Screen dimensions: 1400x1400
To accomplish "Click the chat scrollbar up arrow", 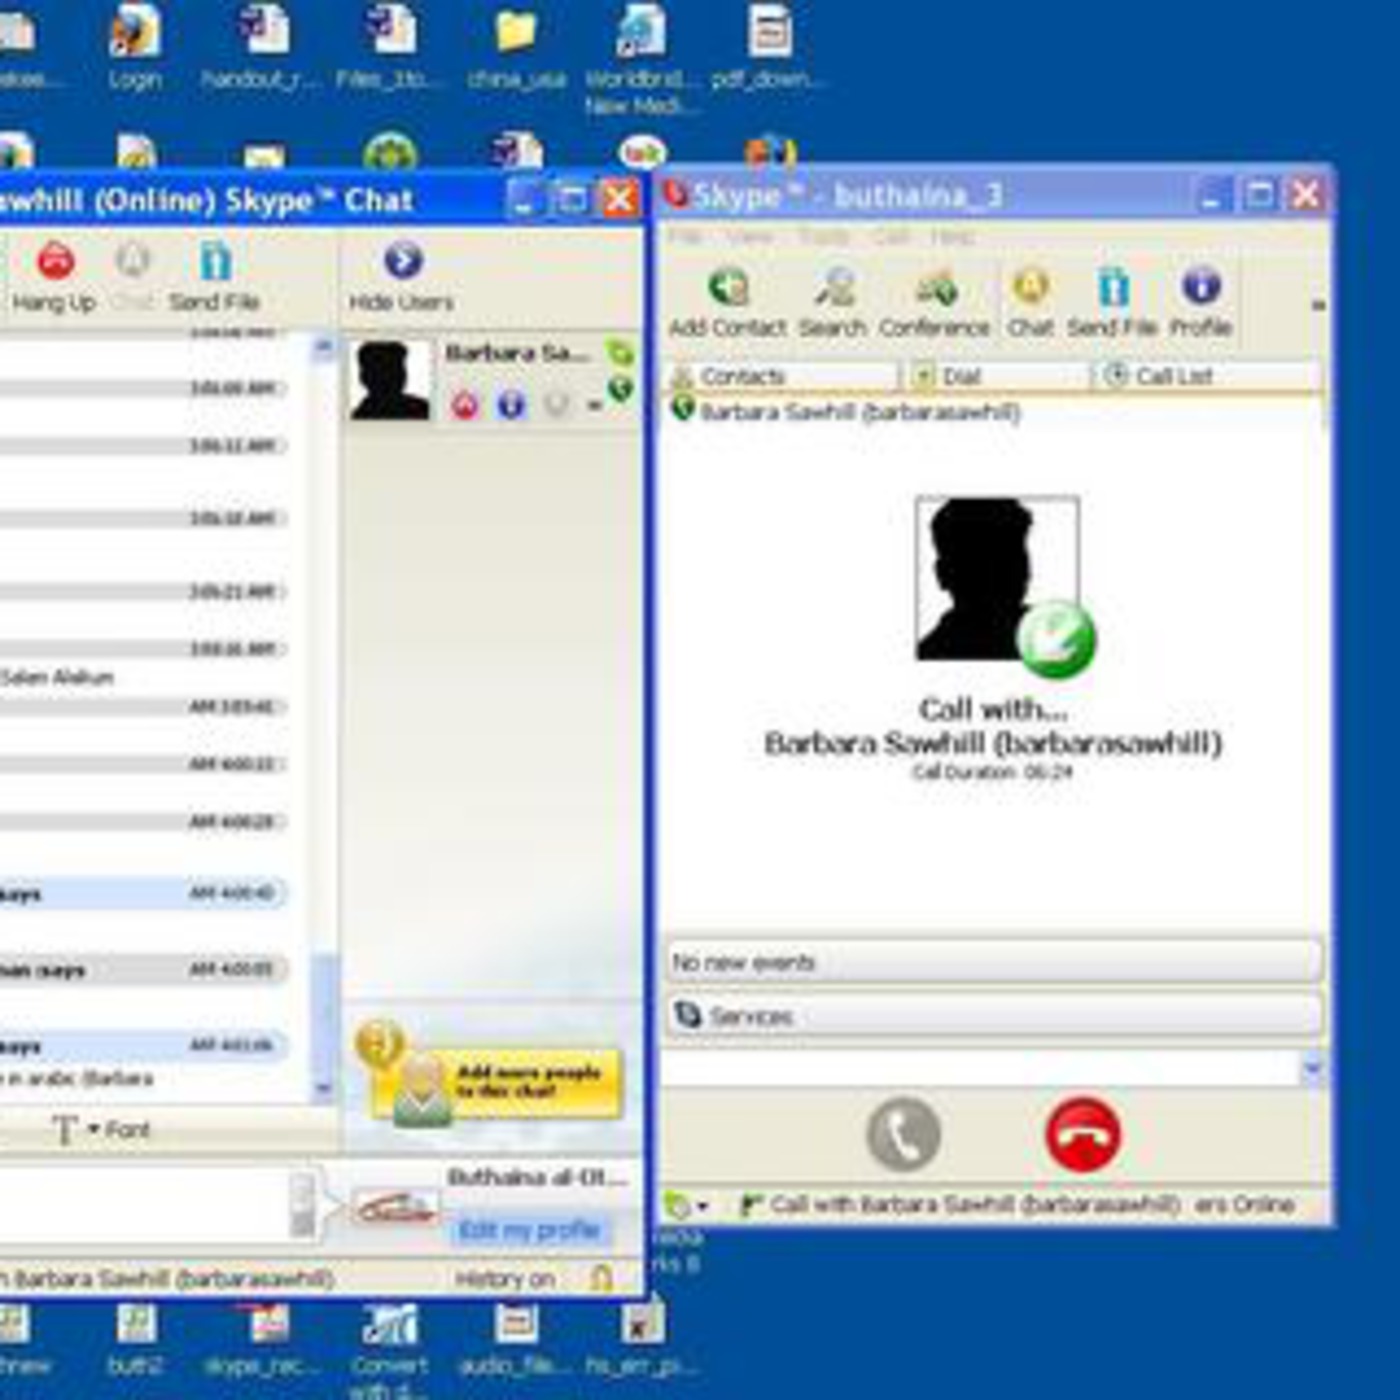I will click(x=323, y=347).
